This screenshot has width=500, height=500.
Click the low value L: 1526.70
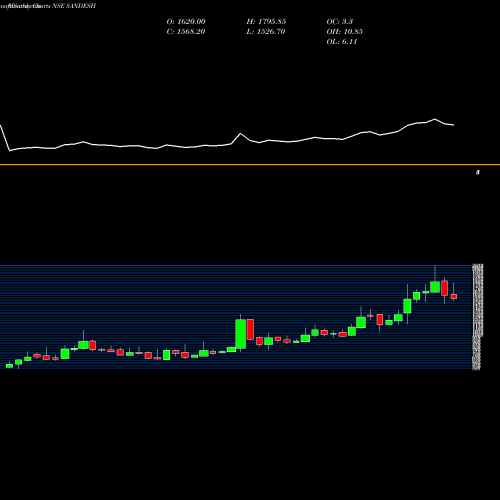(x=266, y=32)
